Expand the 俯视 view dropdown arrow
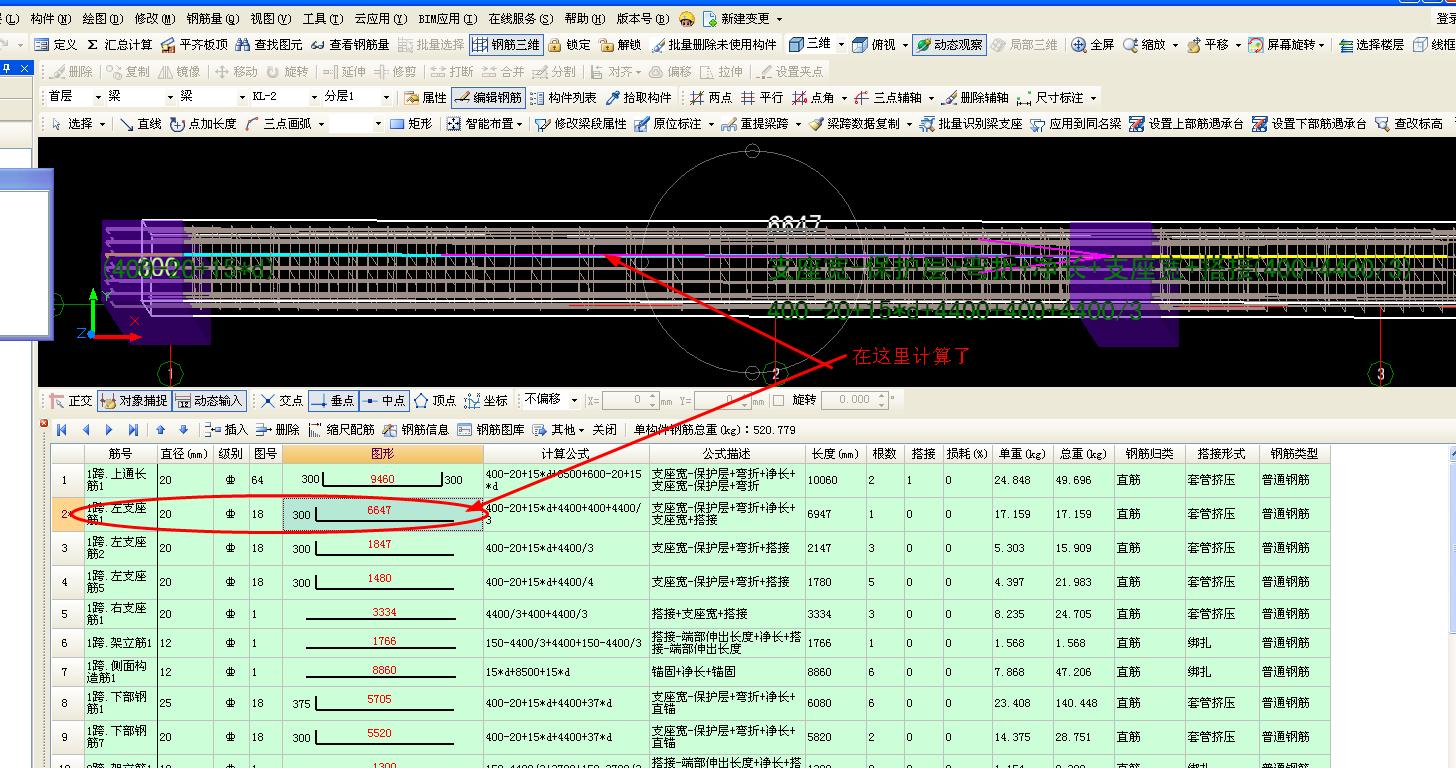Screen dimensions: 1456x768 click(905, 45)
